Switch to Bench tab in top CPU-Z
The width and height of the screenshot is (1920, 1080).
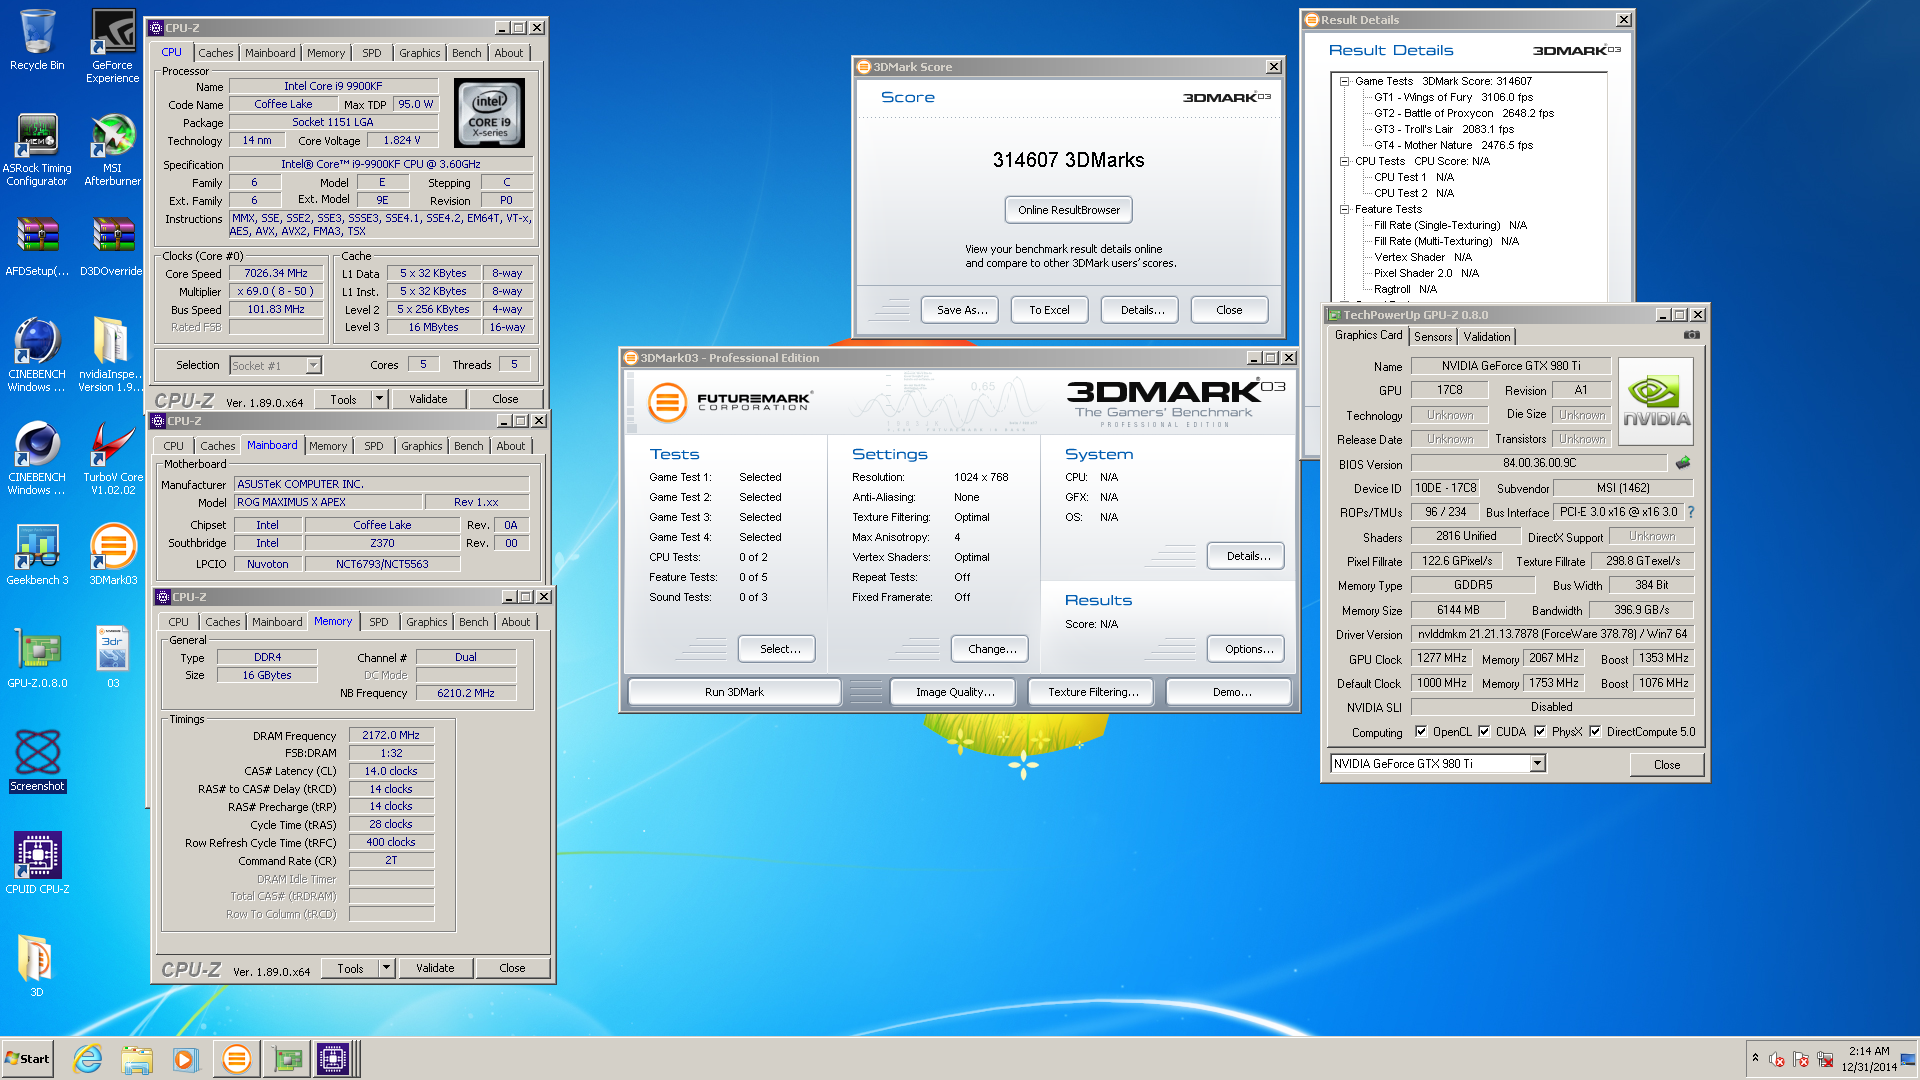click(466, 53)
